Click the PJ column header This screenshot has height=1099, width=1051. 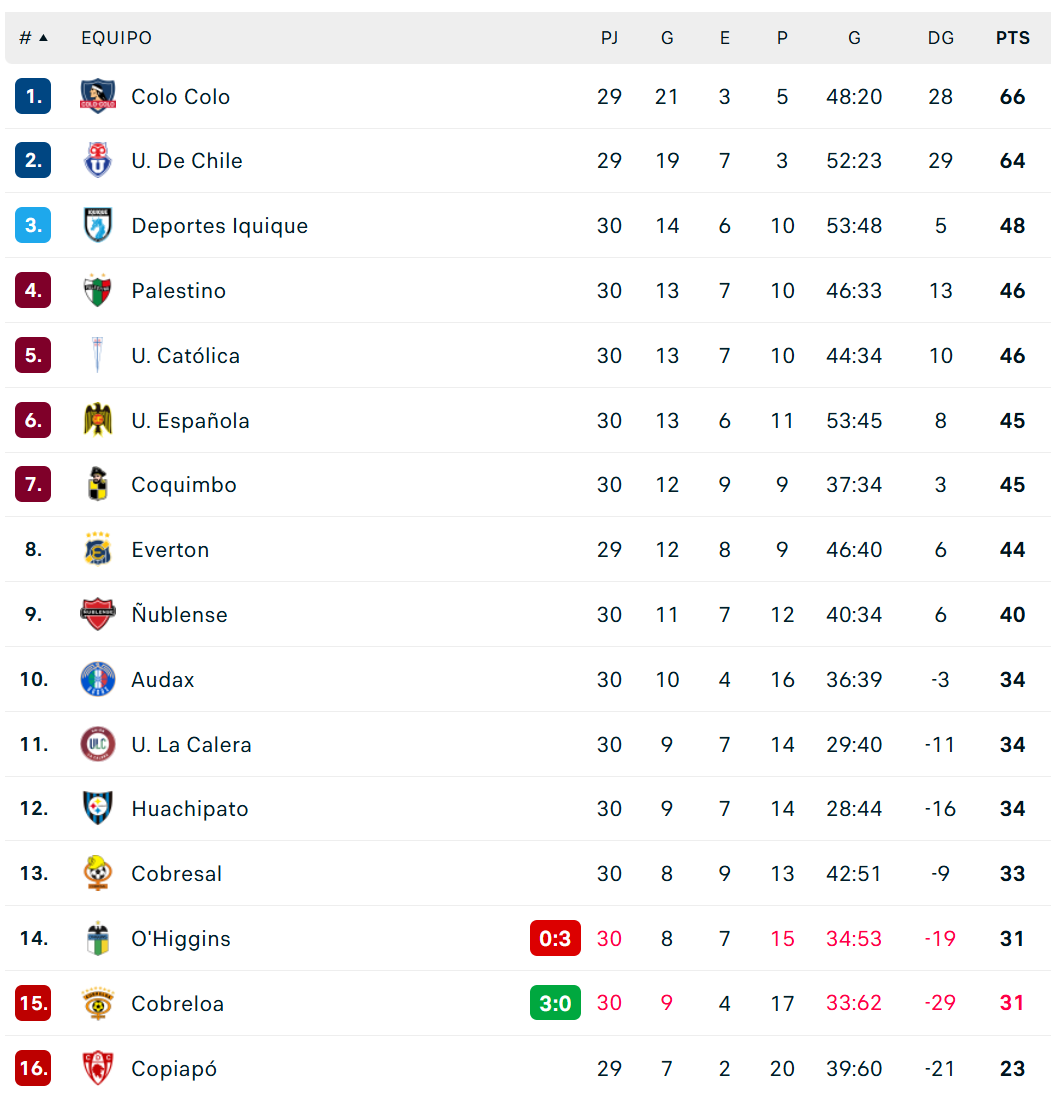[609, 38]
